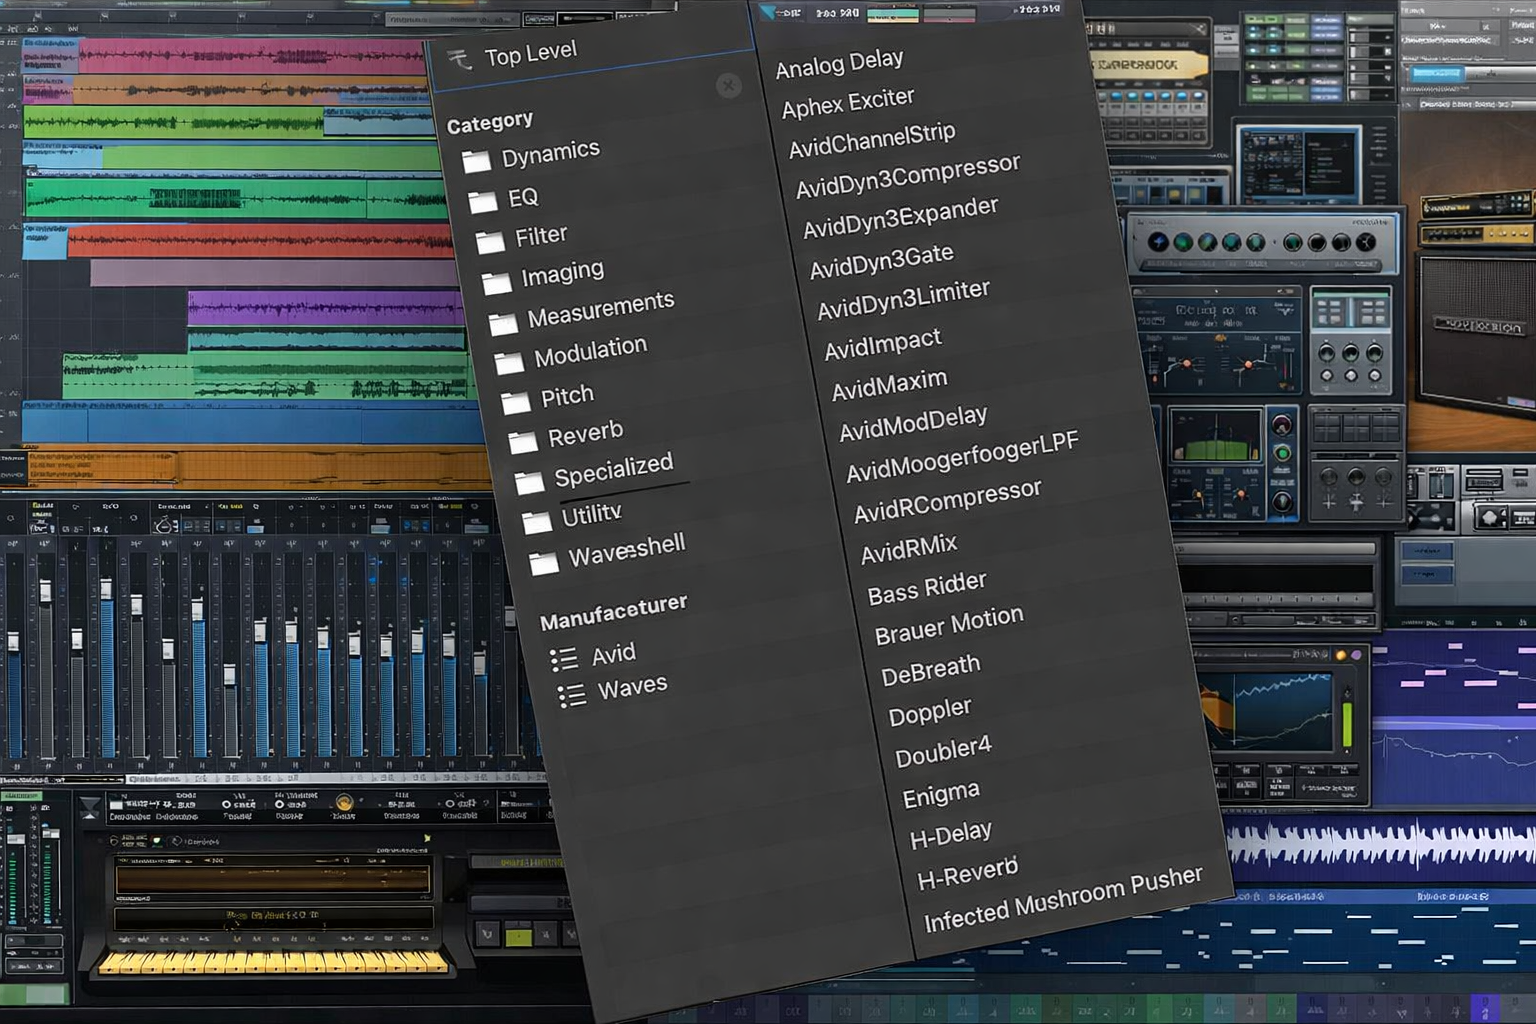
Task: Open the Imaging category folder icon
Action: 497,283
